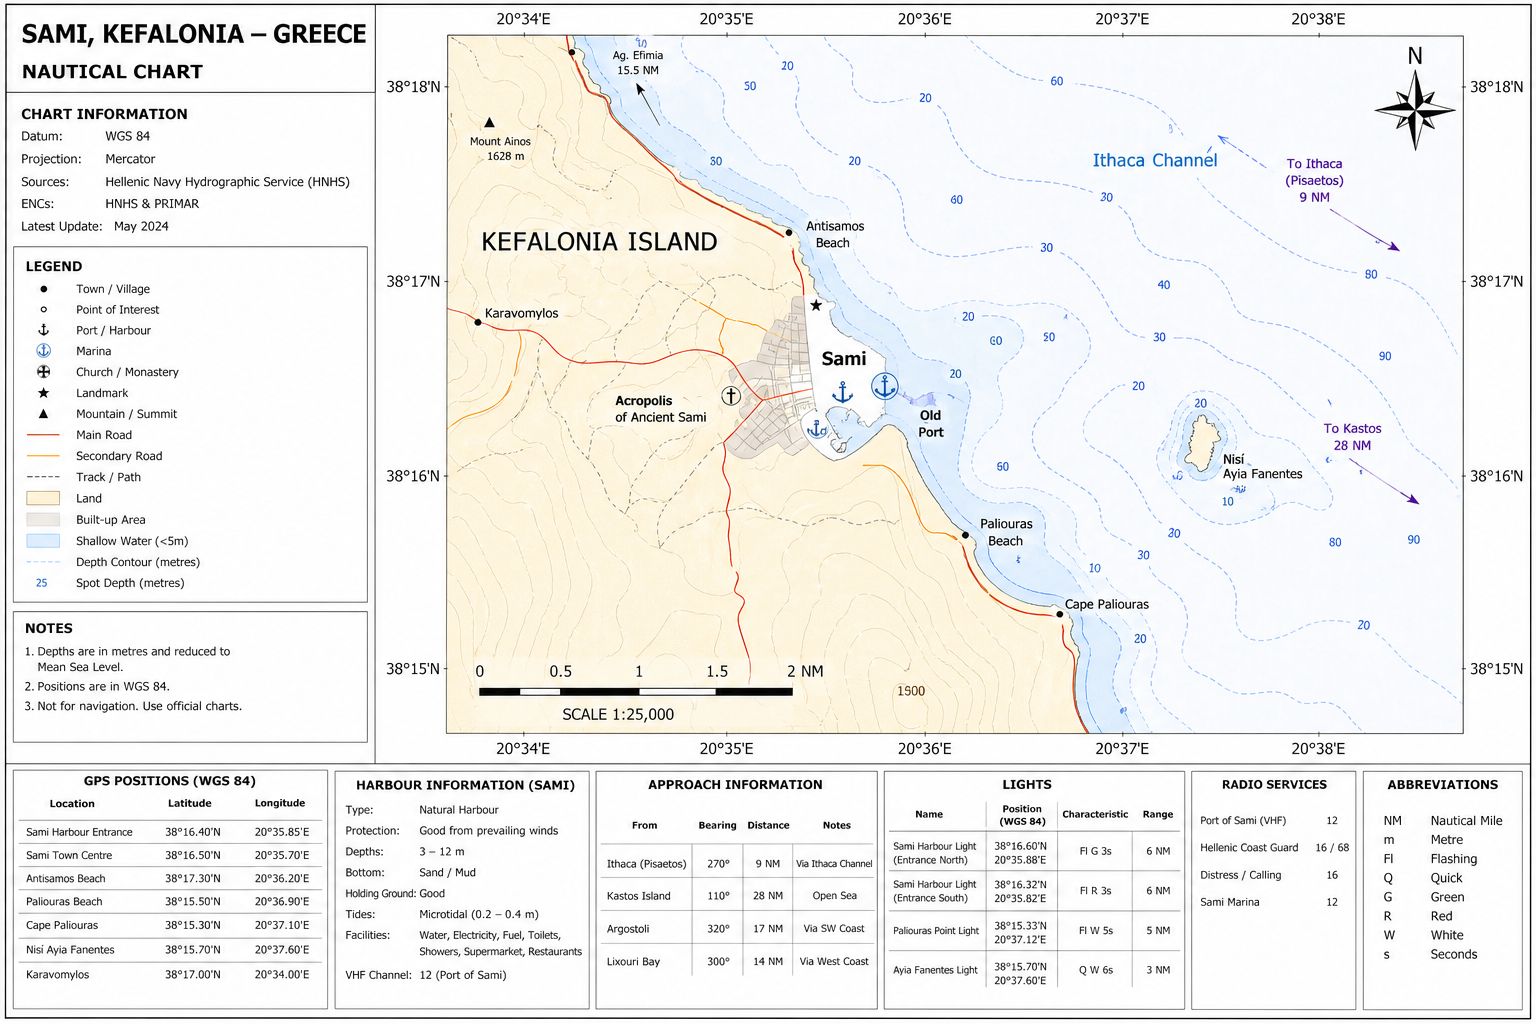
Task: Click the scale bar below the map
Action: click(636, 691)
